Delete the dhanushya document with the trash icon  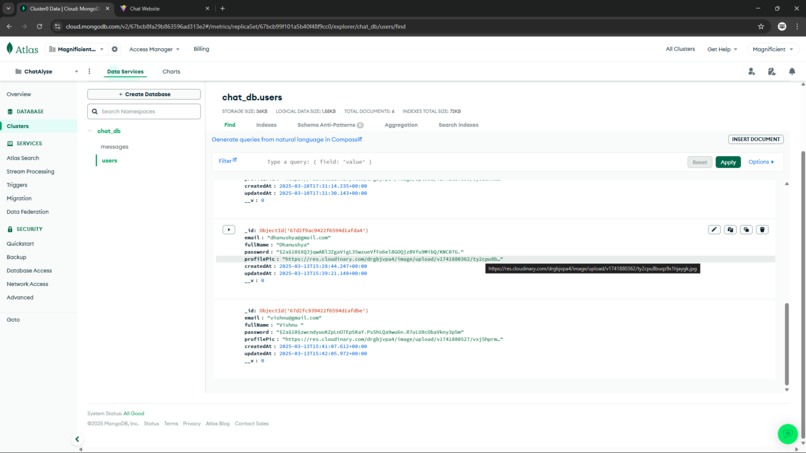coord(762,230)
